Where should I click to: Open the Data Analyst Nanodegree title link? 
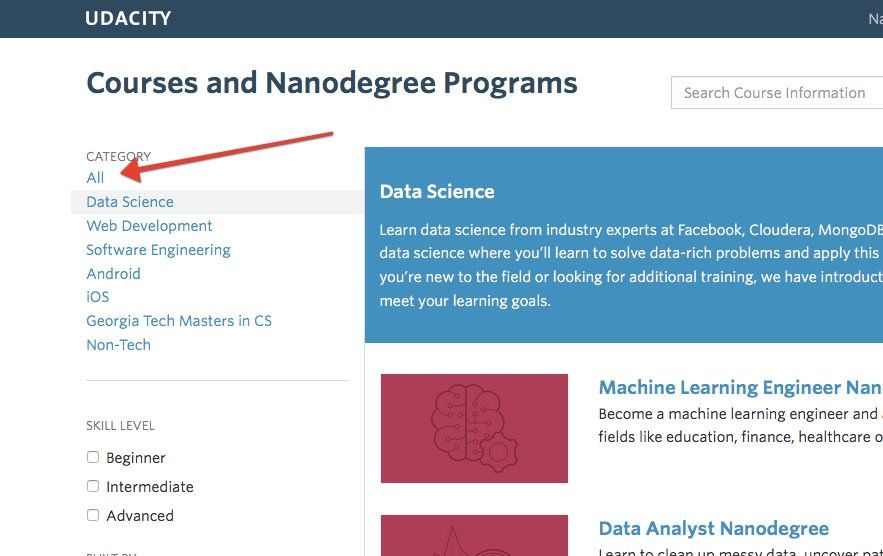coord(713,528)
